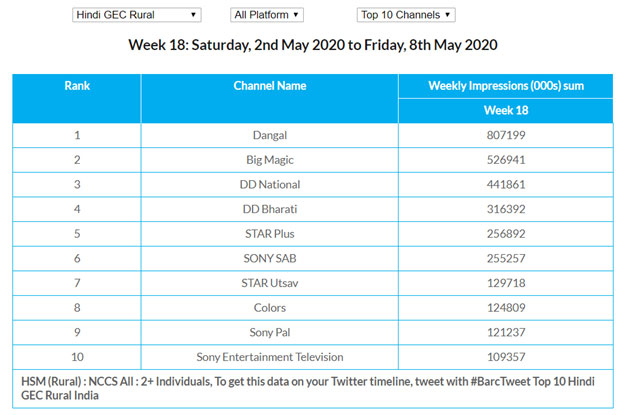Select DD National in the table

(269, 183)
